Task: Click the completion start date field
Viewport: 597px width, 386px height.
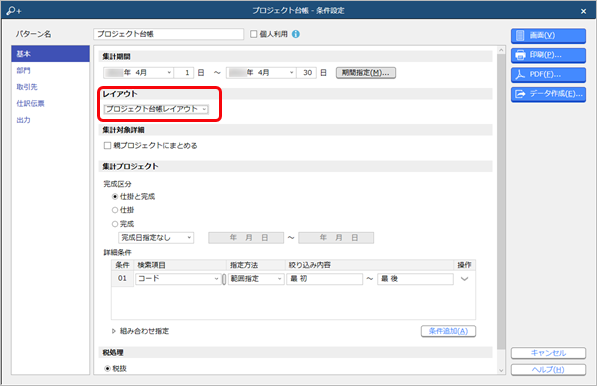Action: pyautogui.click(x=246, y=238)
